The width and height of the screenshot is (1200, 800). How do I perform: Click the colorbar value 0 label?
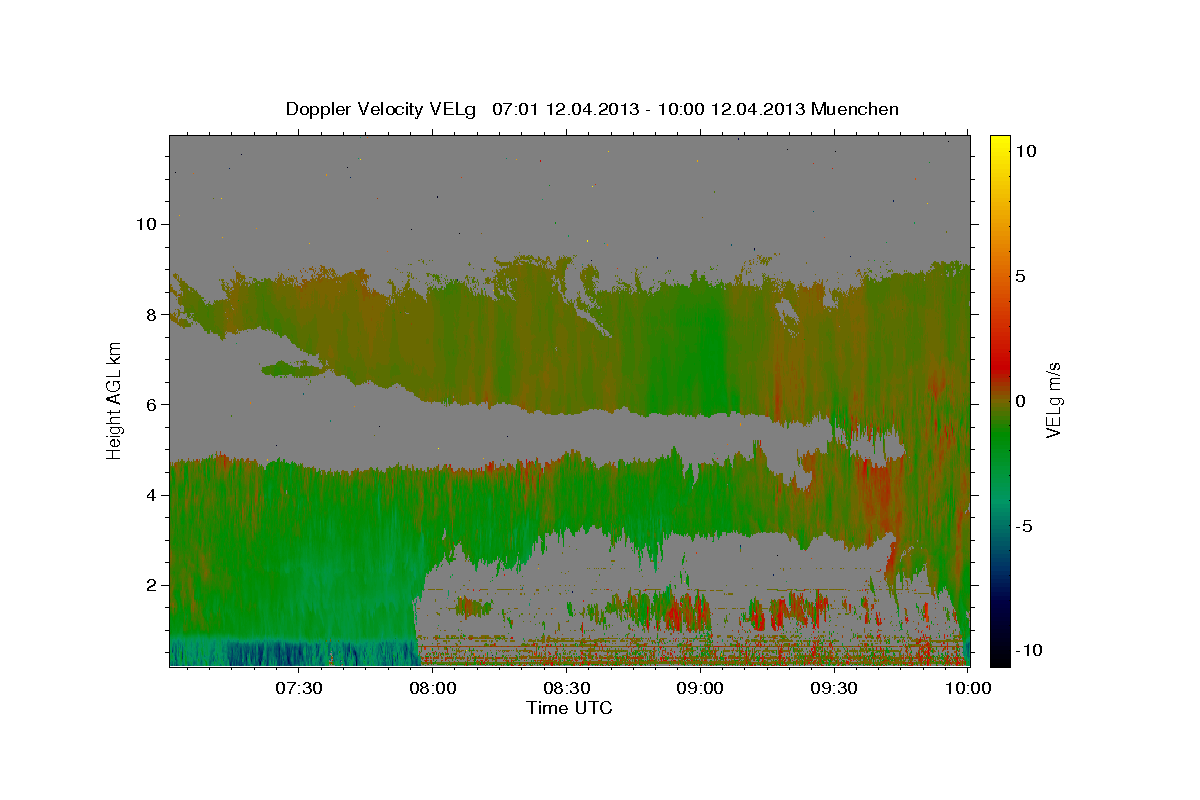pos(1022,401)
